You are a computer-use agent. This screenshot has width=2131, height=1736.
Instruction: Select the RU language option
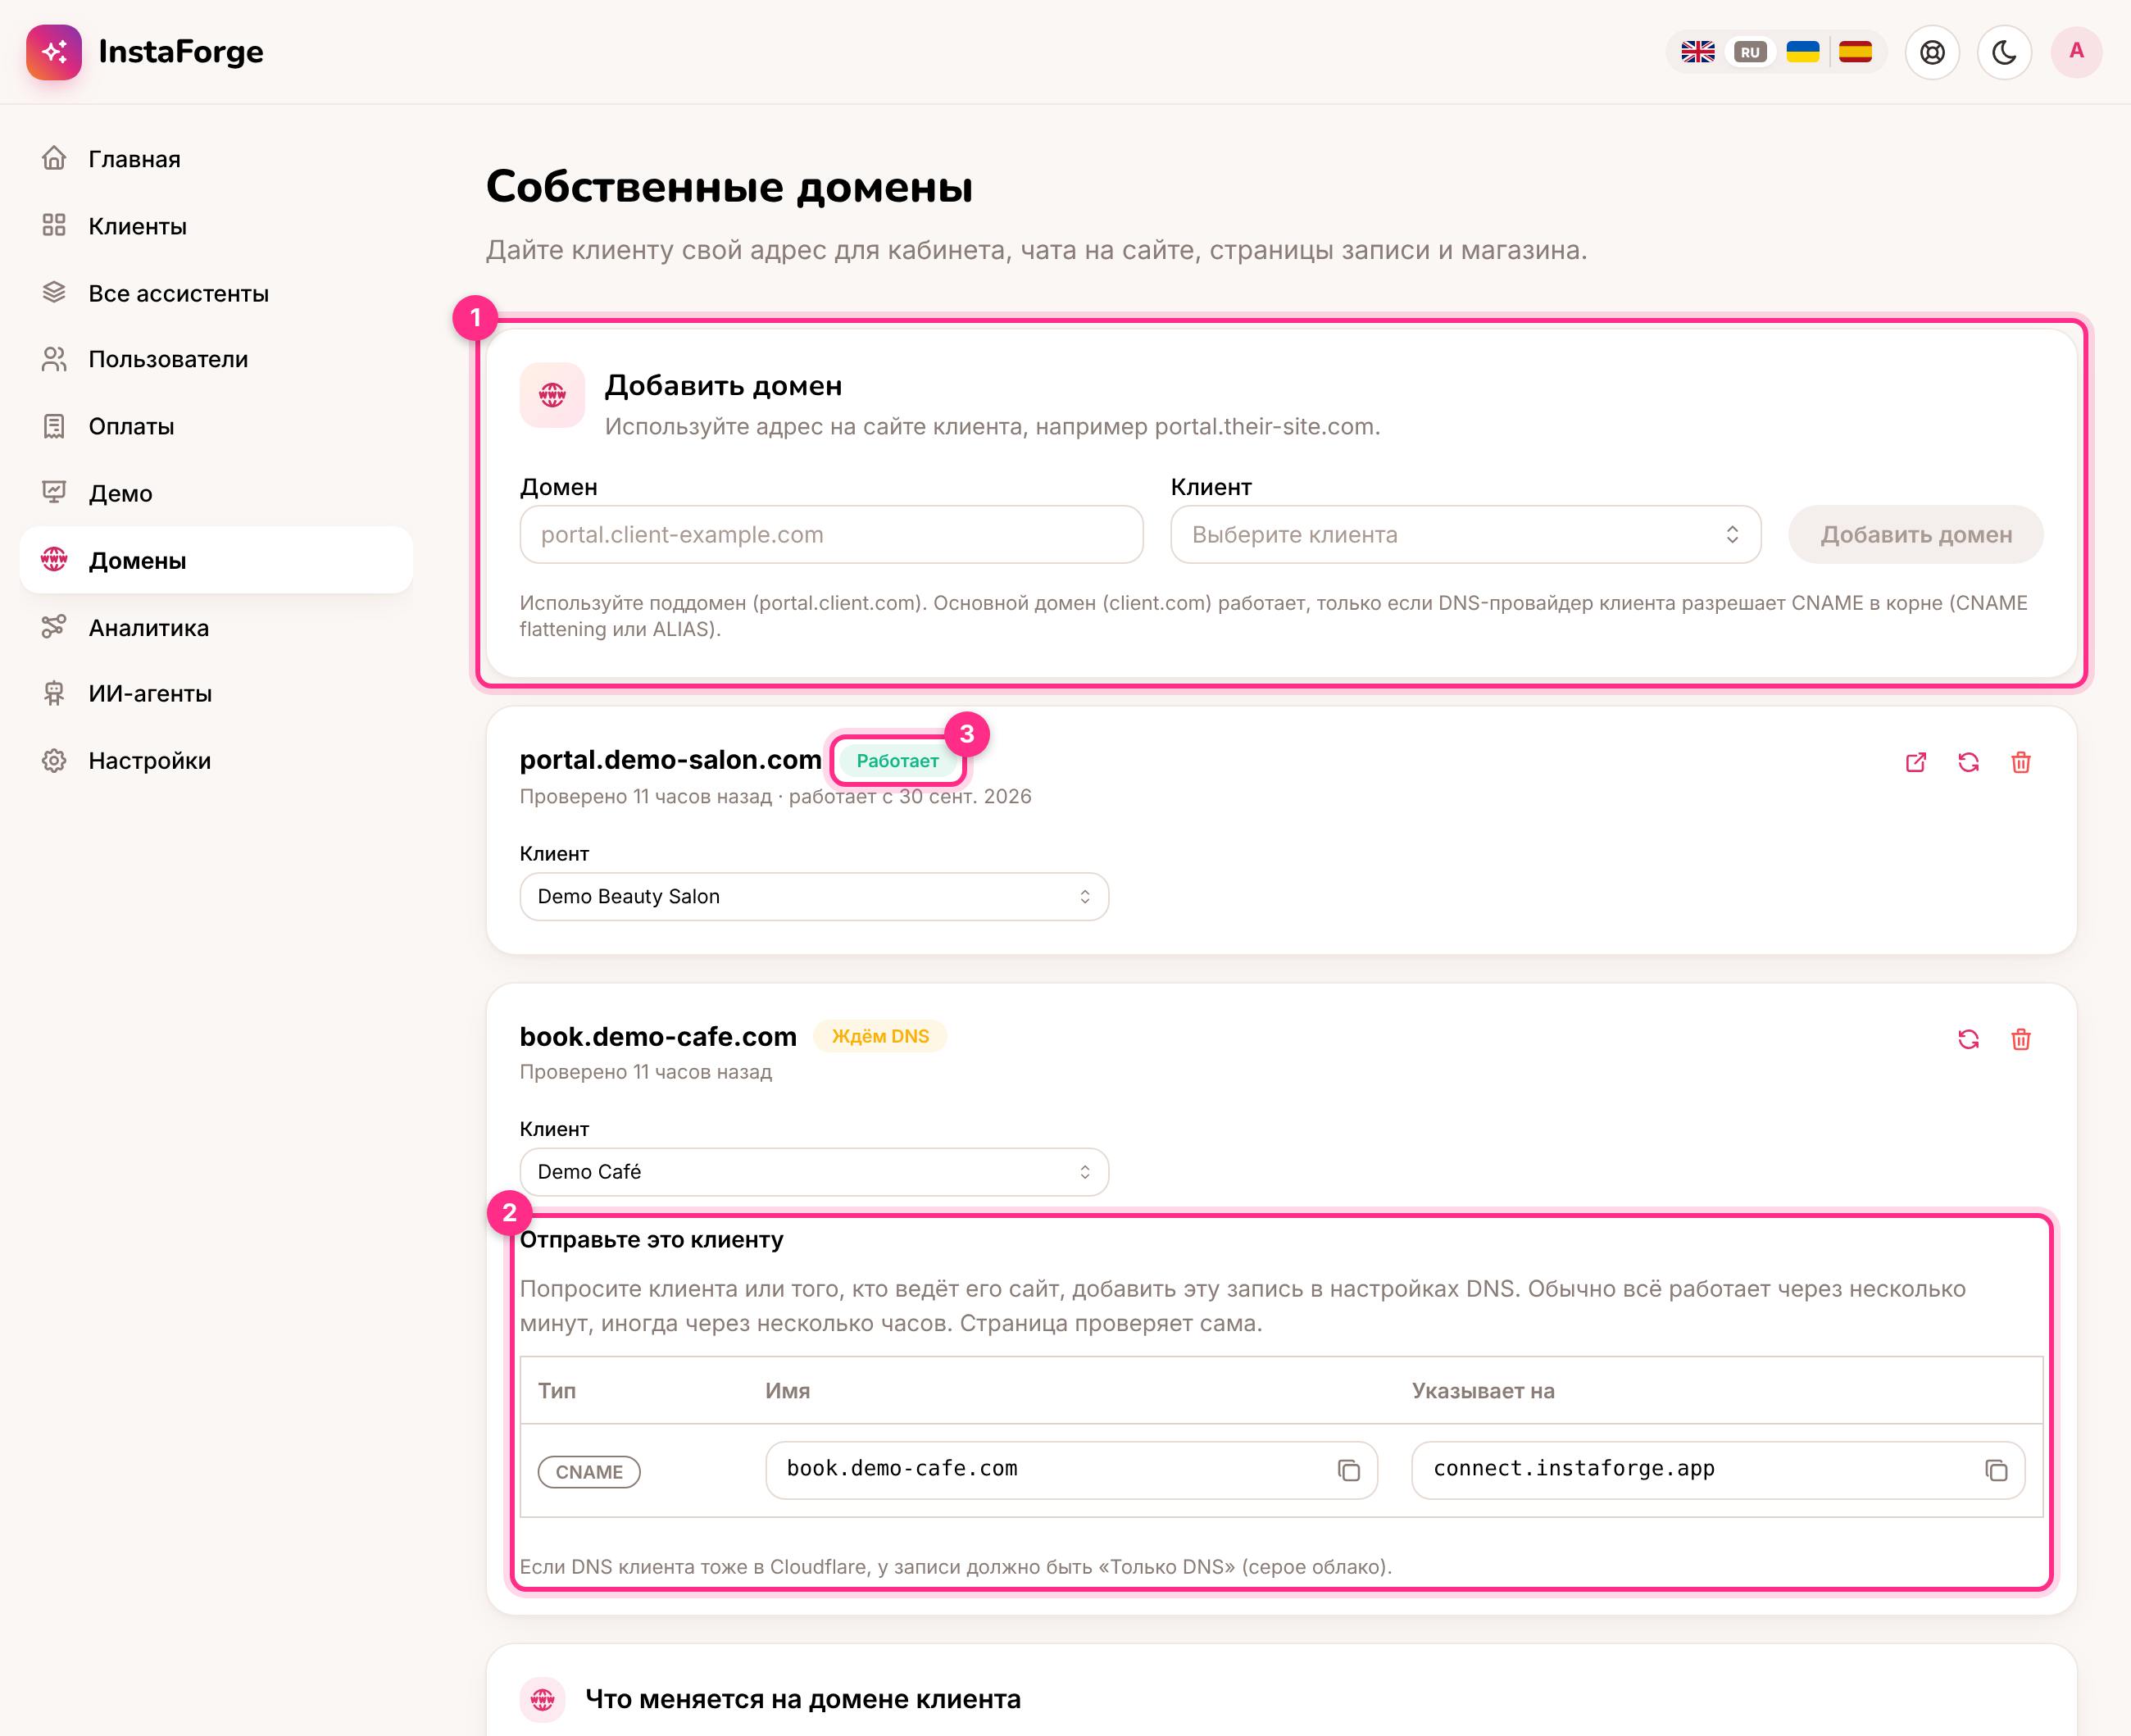[1749, 52]
